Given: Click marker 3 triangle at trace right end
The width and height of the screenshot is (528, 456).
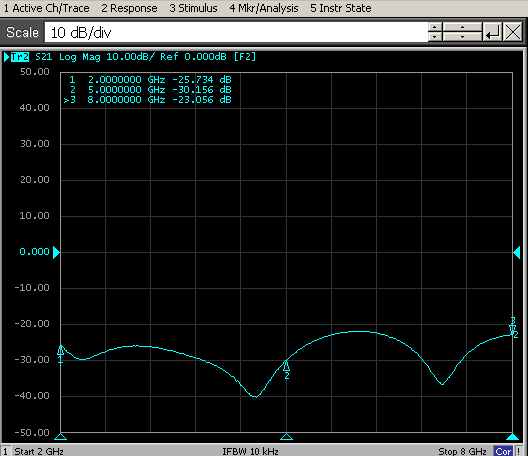Looking at the screenshot, I should pos(513,329).
